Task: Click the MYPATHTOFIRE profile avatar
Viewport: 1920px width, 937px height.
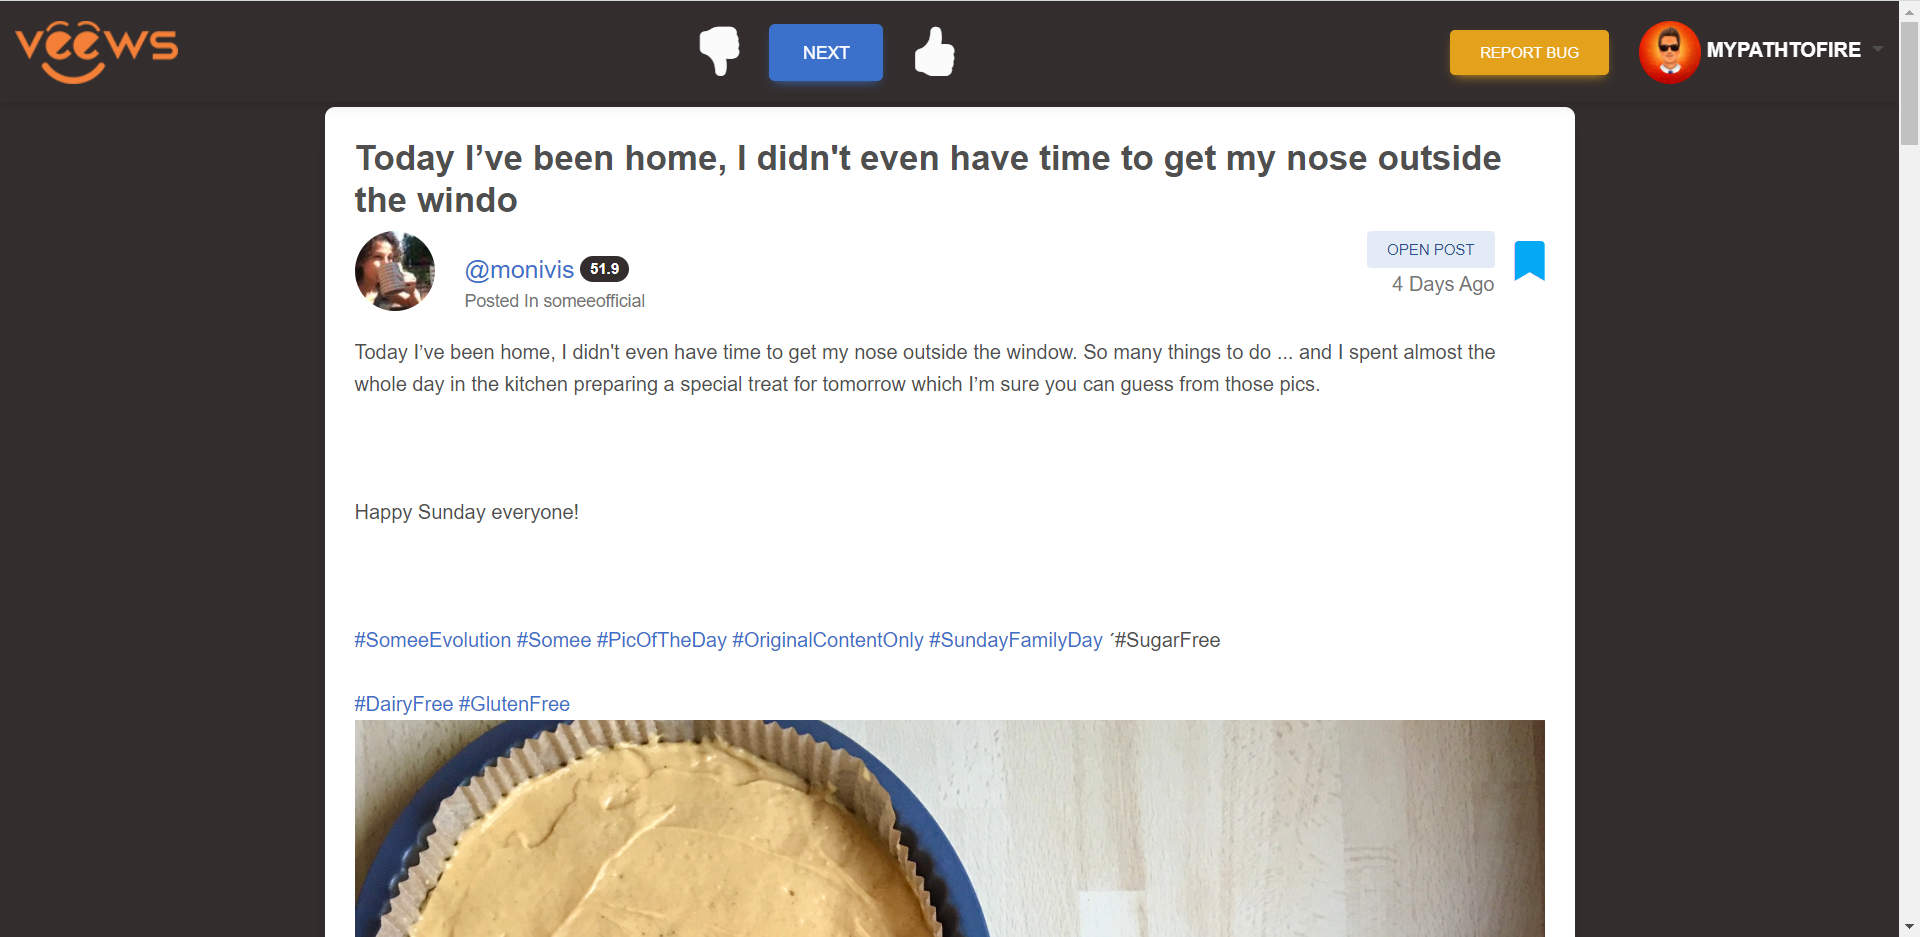Action: click(x=1669, y=52)
